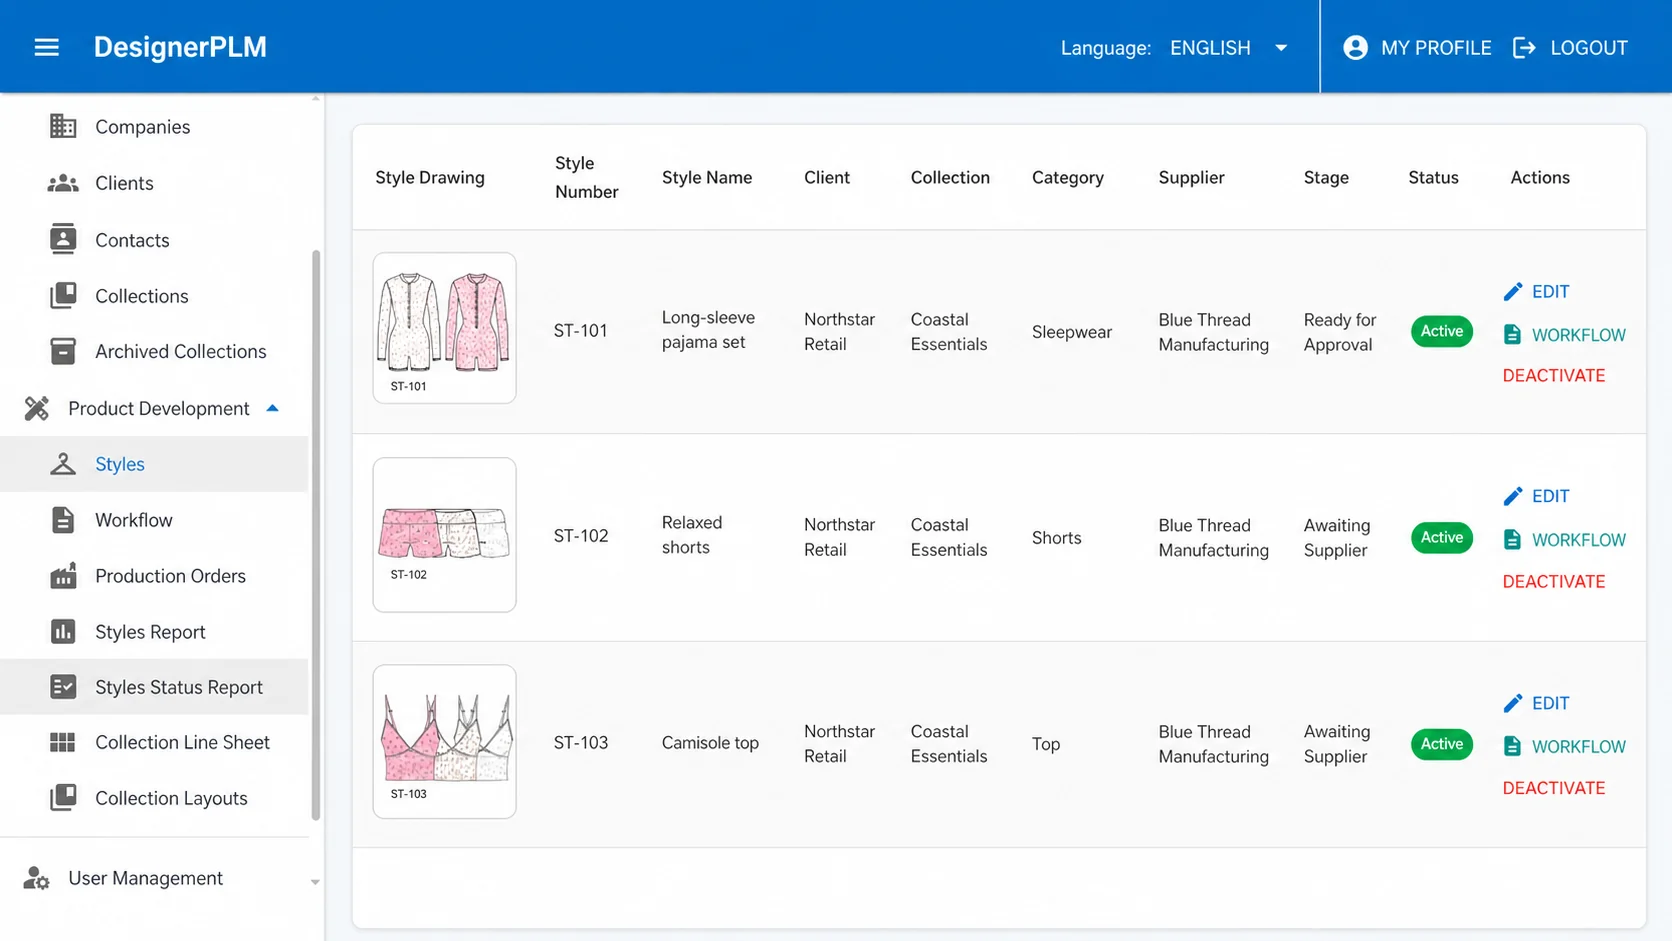This screenshot has width=1672, height=941.
Task: Click the Stage column header
Action: (x=1326, y=177)
